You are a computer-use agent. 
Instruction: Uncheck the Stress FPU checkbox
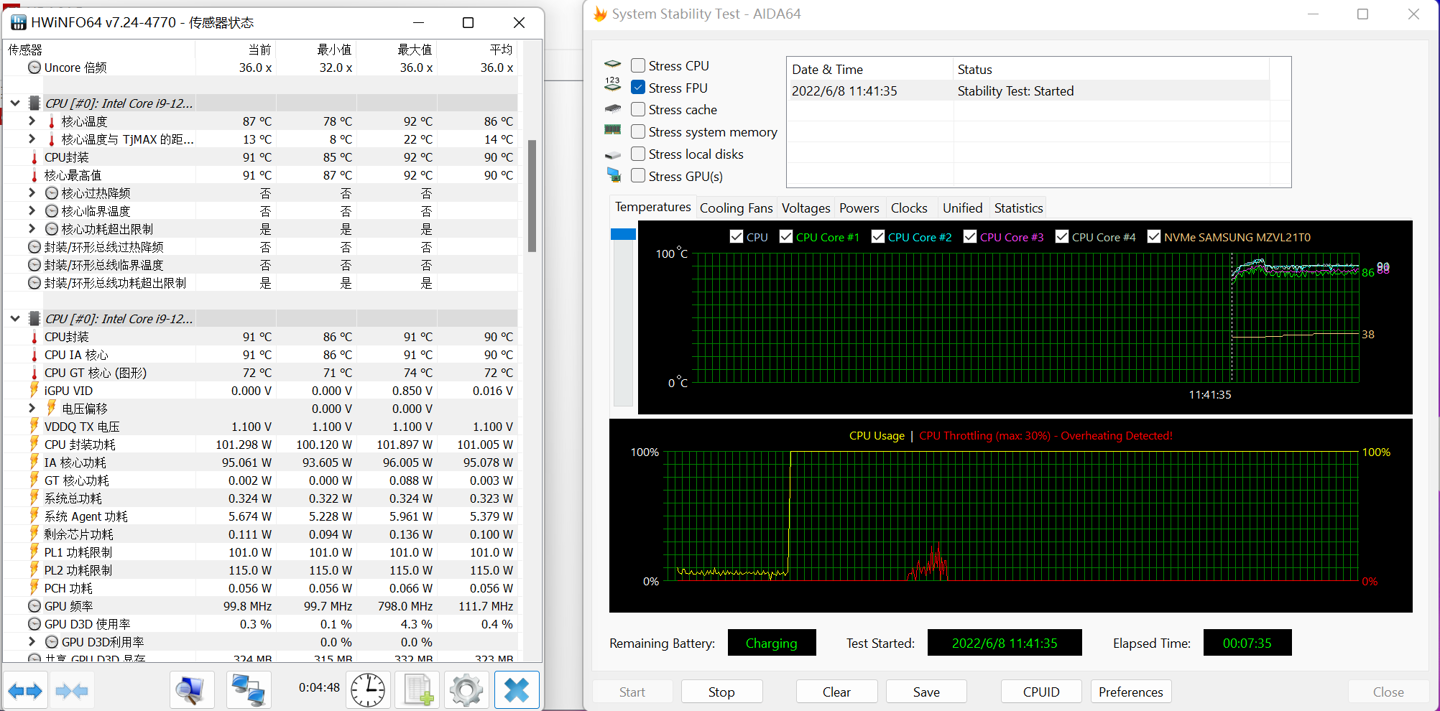638,87
